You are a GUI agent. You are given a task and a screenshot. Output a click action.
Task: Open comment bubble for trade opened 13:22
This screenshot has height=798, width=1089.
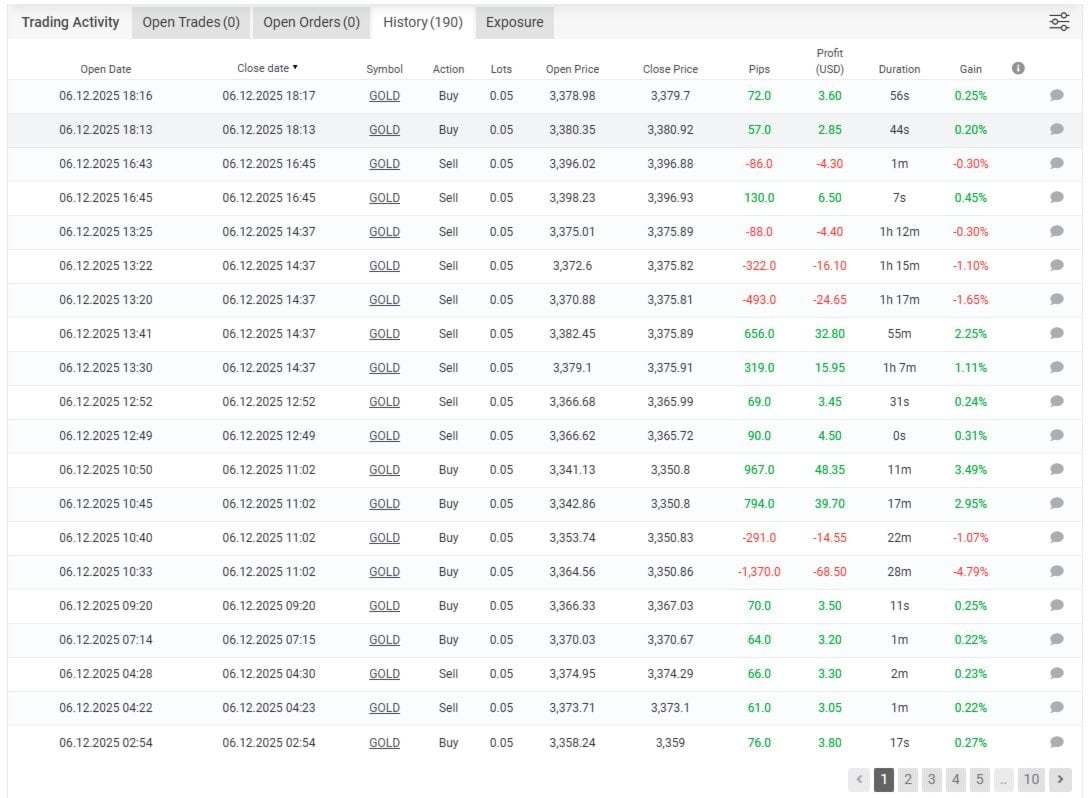point(1057,265)
